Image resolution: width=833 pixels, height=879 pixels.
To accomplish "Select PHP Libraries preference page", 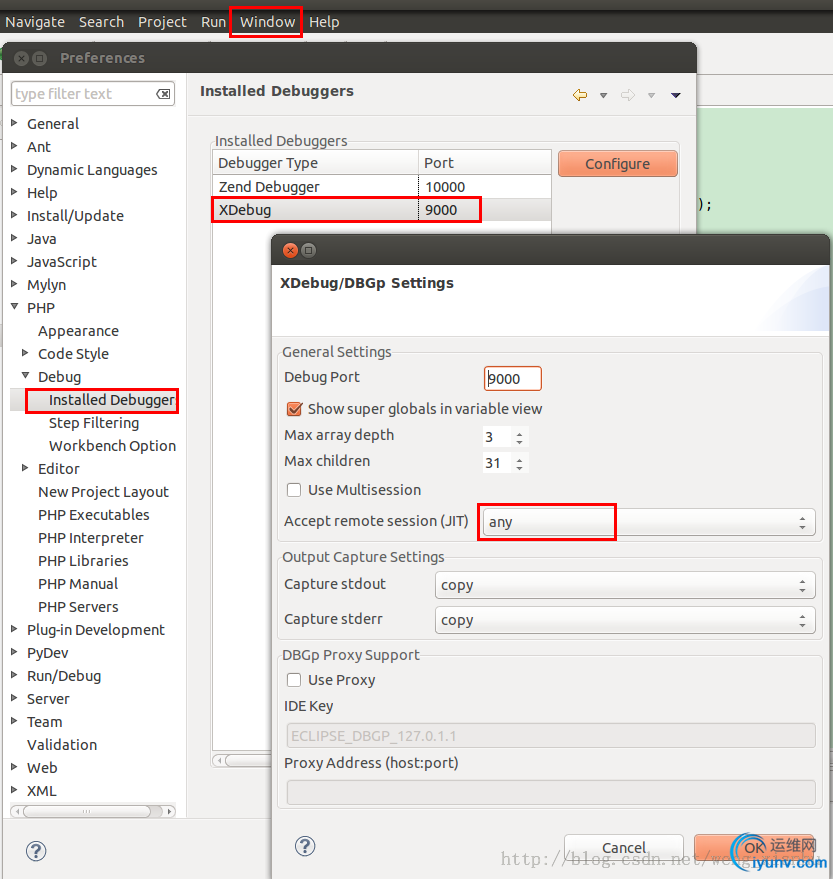I will point(83,561).
